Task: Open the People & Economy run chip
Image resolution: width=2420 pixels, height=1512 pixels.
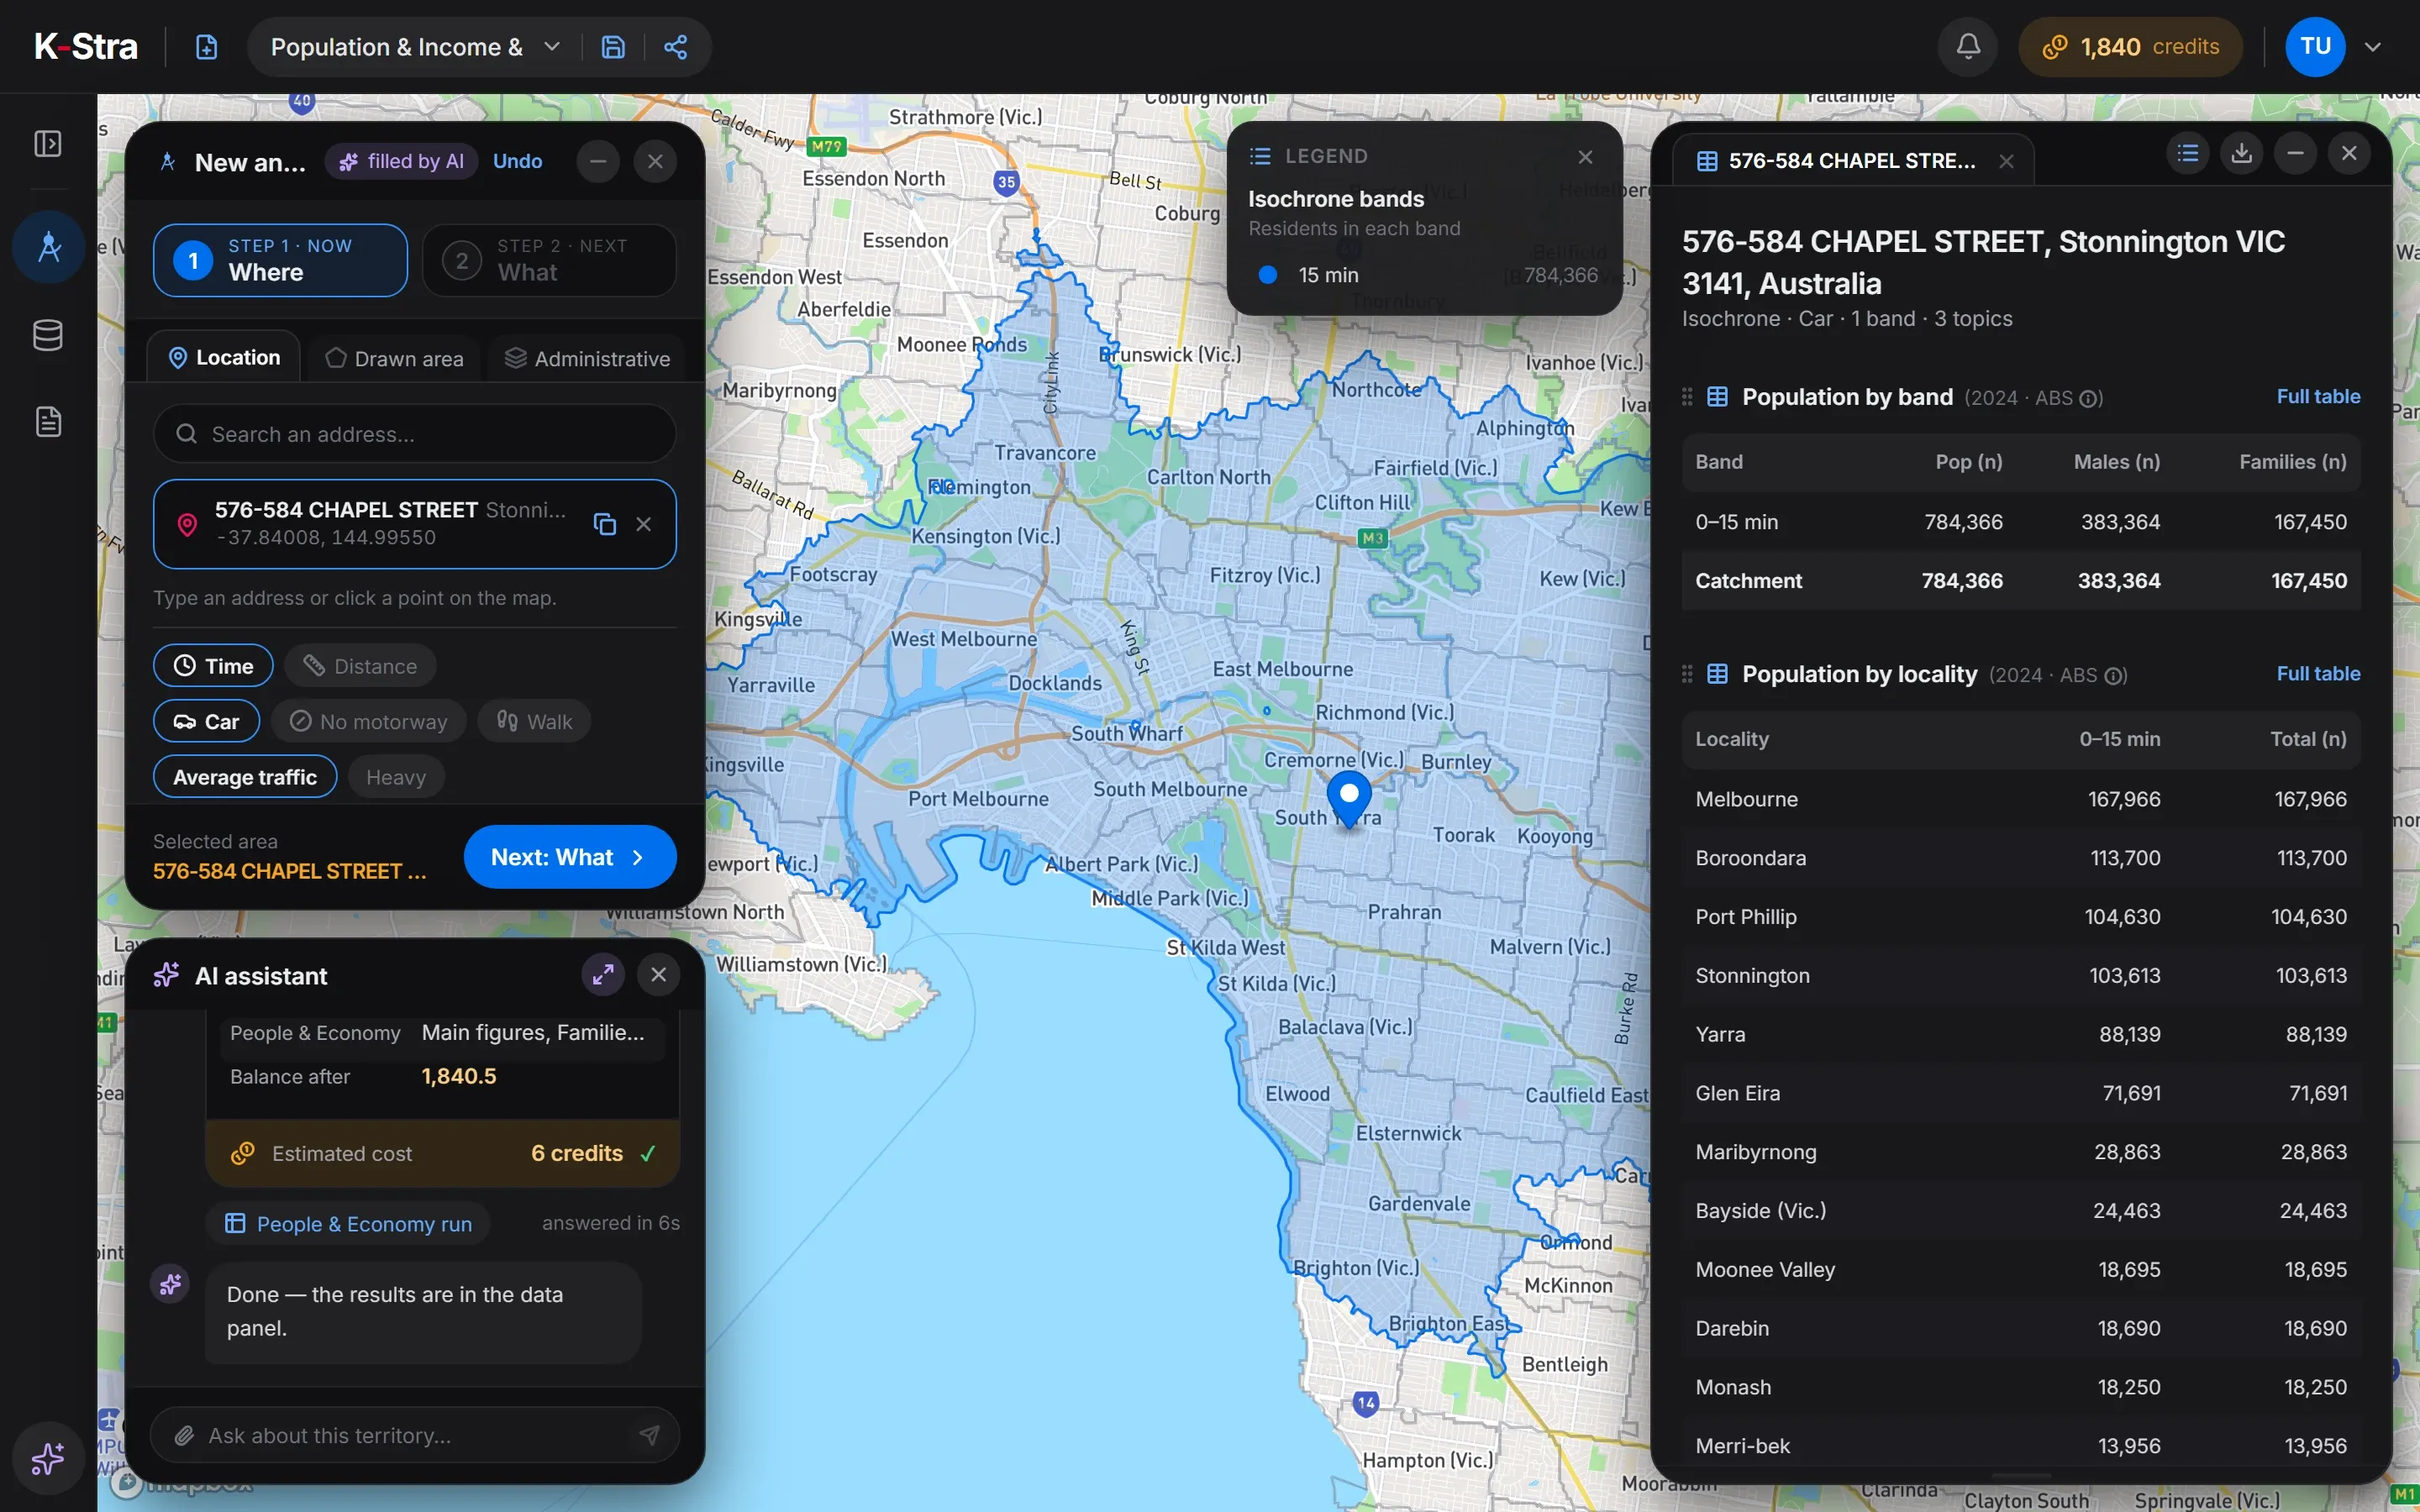Action: pos(348,1224)
